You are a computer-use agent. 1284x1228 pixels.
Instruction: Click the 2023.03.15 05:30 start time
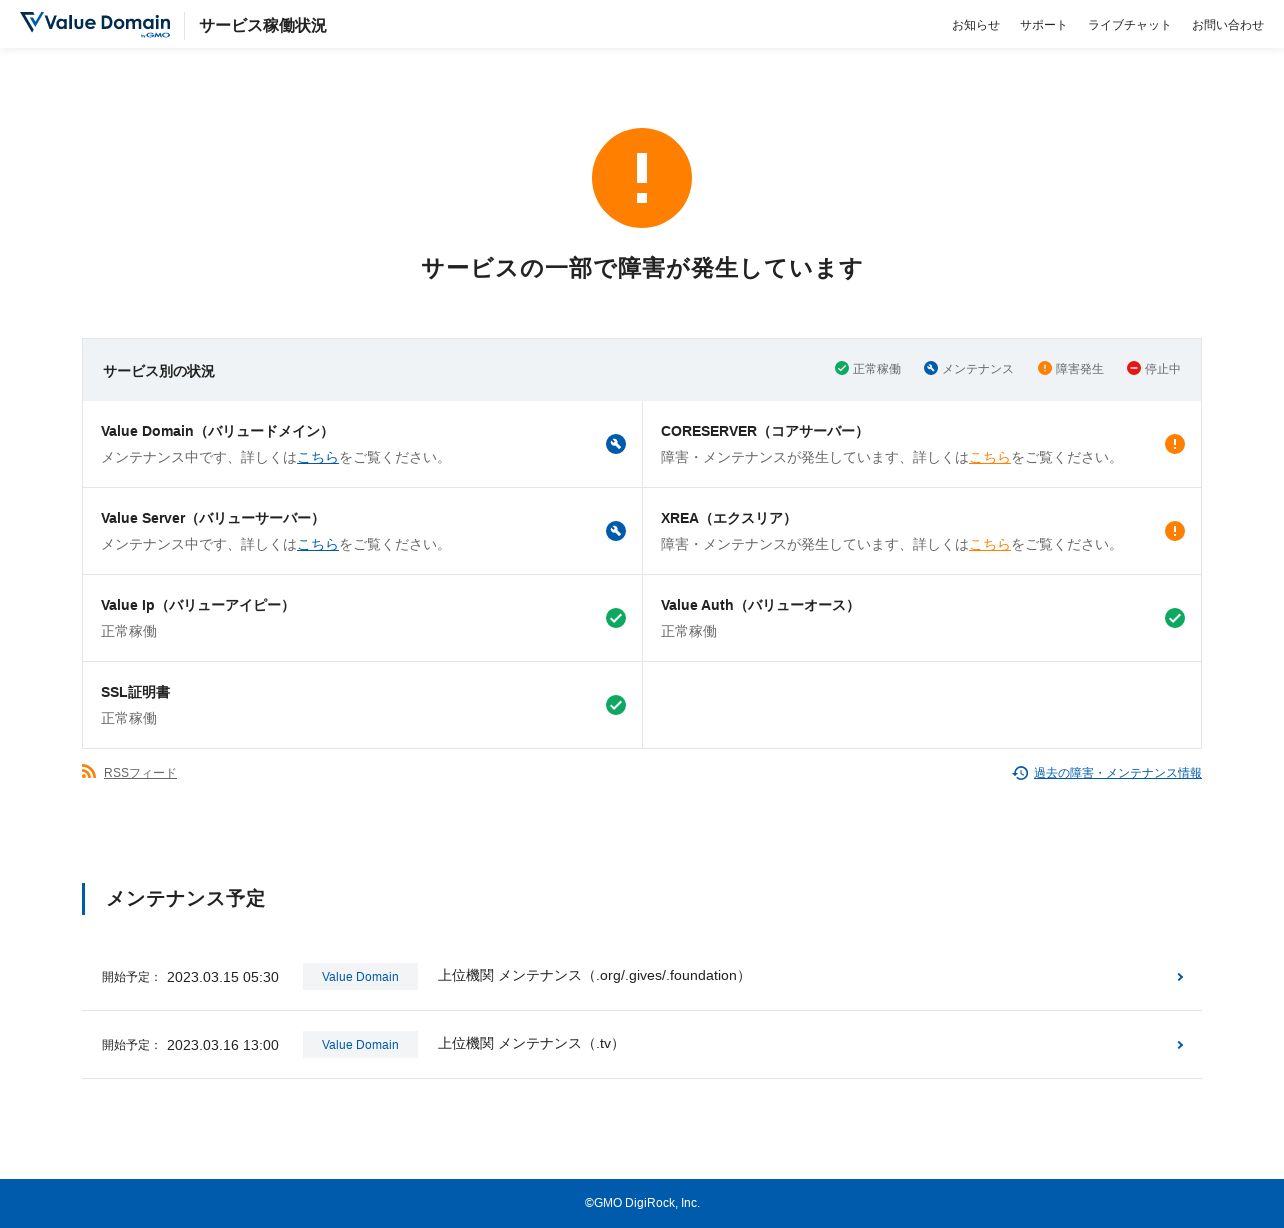tap(223, 977)
